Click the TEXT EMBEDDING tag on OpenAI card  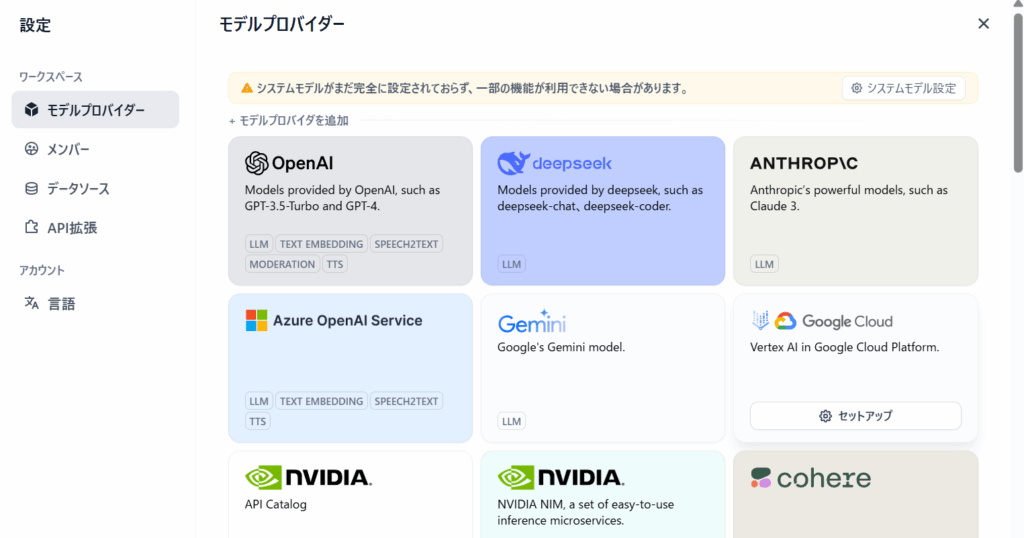tap(319, 244)
